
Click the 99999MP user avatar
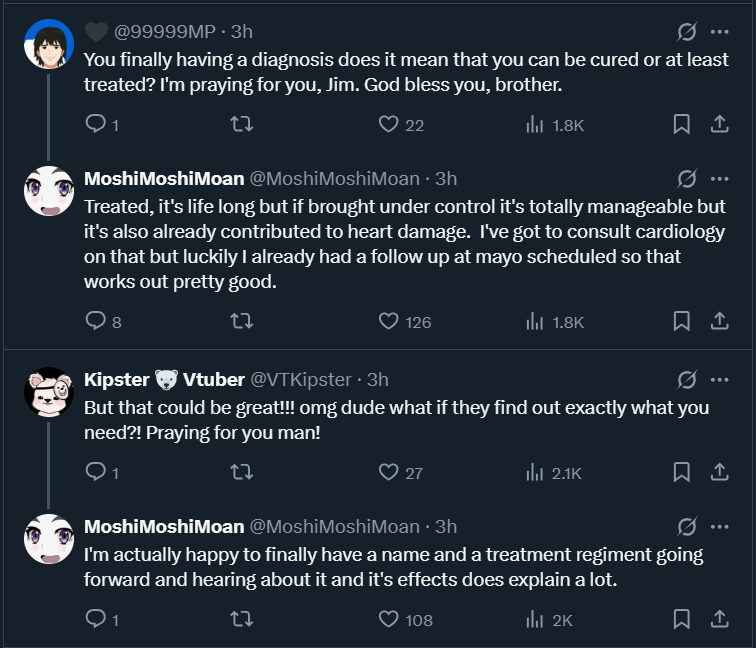click(48, 45)
